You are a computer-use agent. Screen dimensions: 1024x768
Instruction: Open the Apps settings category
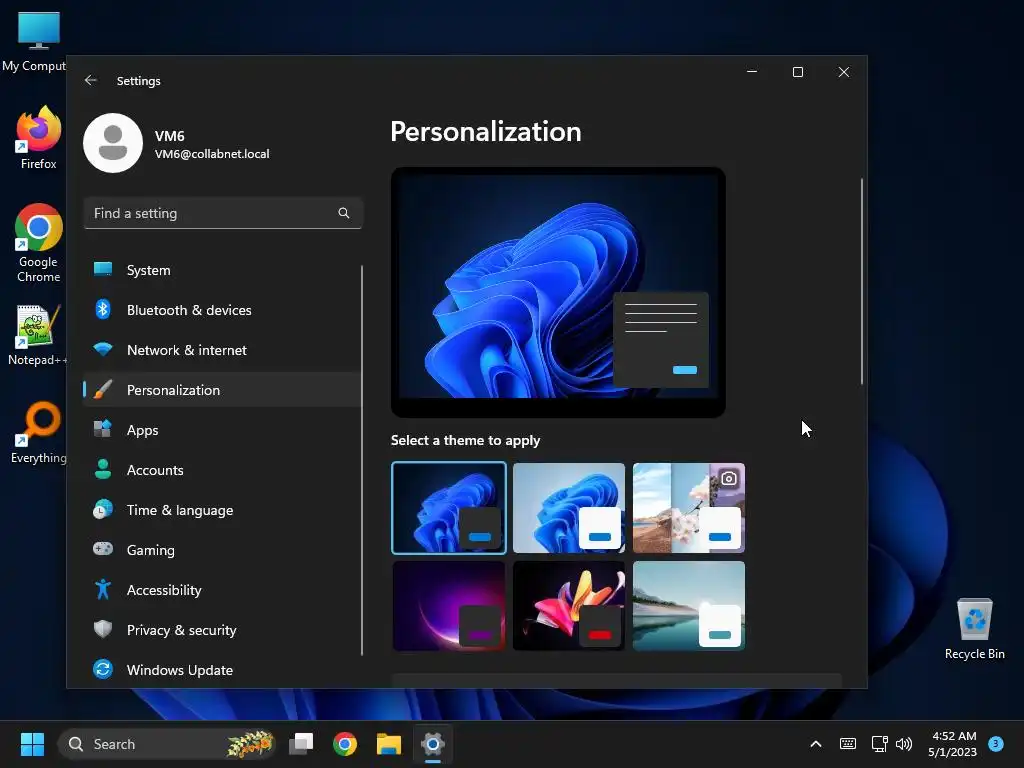coord(222,430)
